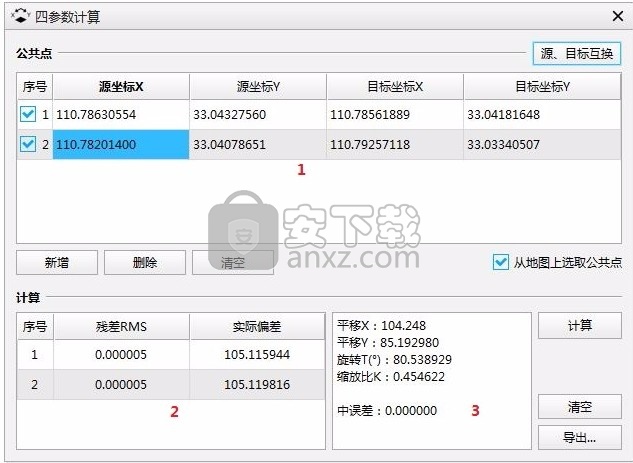Screen dimensions: 633x463
Task: Click the 序号 header in the calculation table
Action: (35, 326)
